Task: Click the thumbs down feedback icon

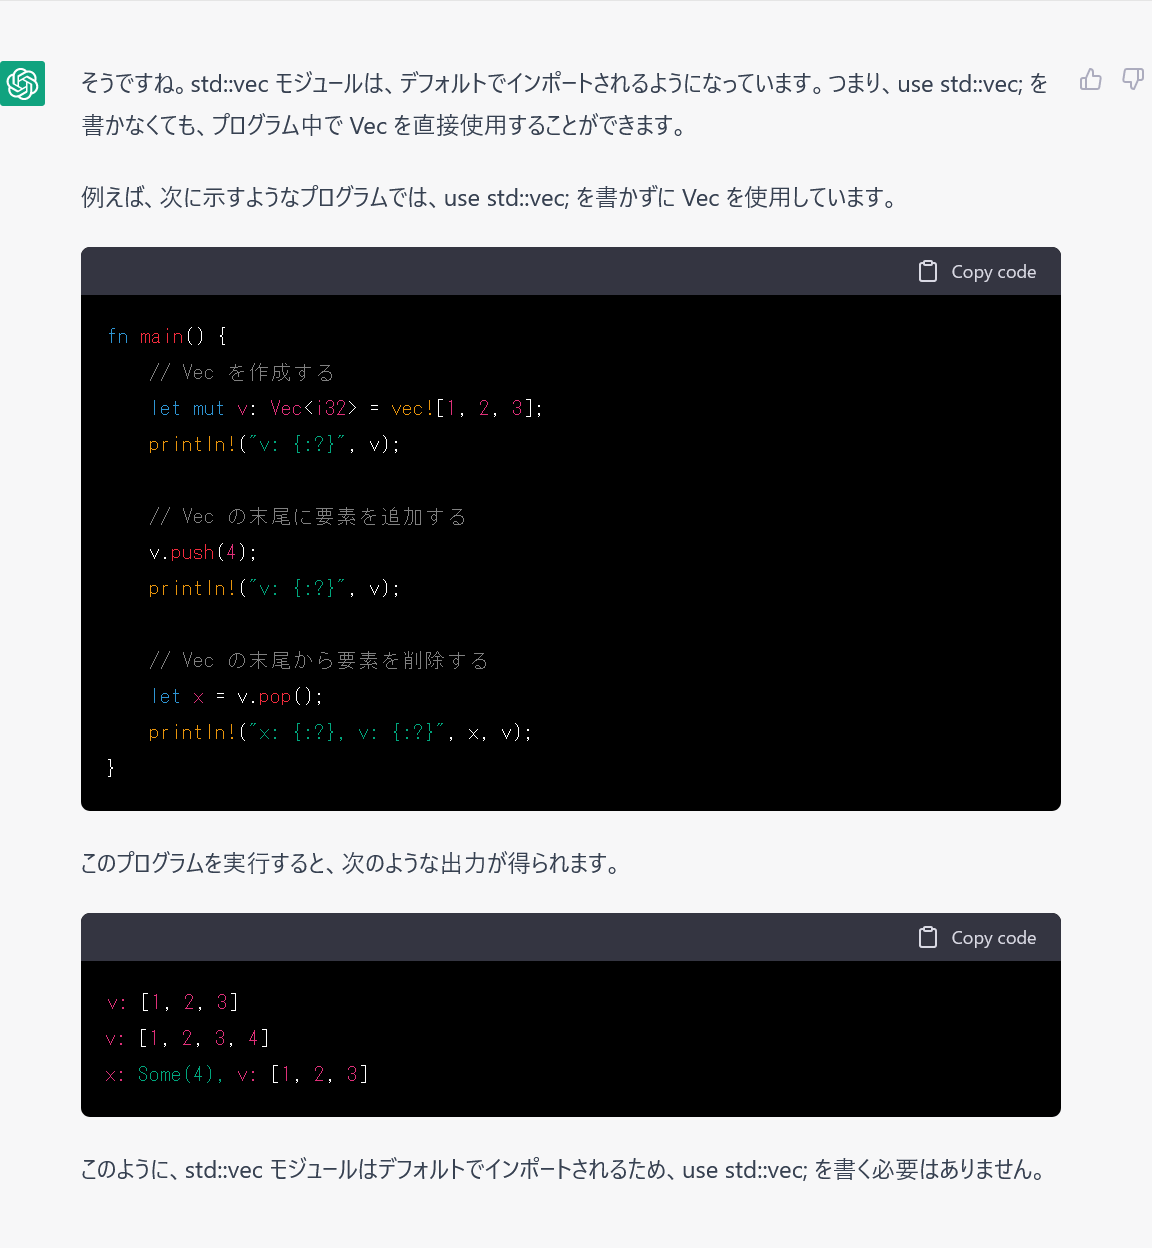Action: (x=1133, y=79)
